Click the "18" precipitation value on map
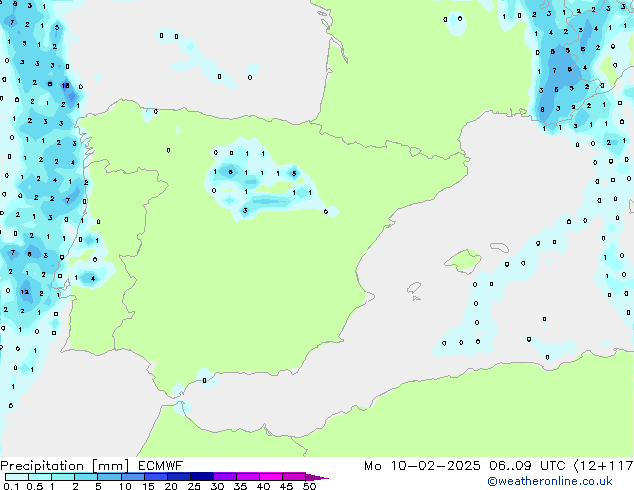Image resolution: width=634 pixels, height=490 pixels. point(66,85)
